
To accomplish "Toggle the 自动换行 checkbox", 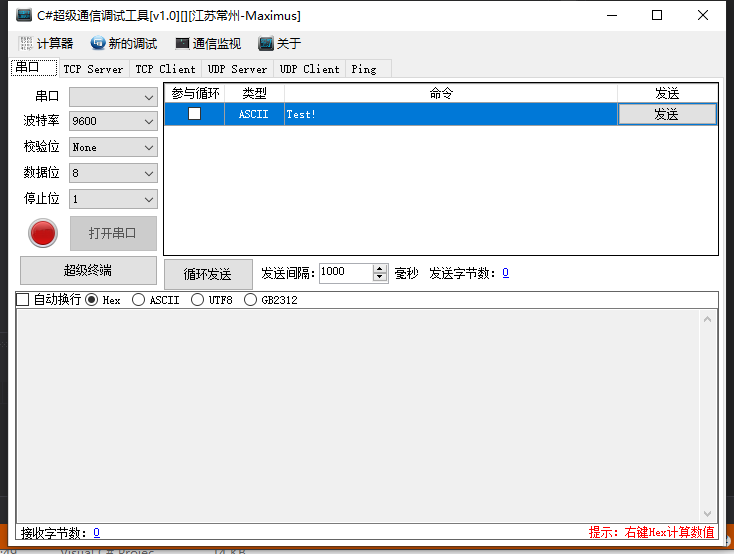I will [x=23, y=300].
